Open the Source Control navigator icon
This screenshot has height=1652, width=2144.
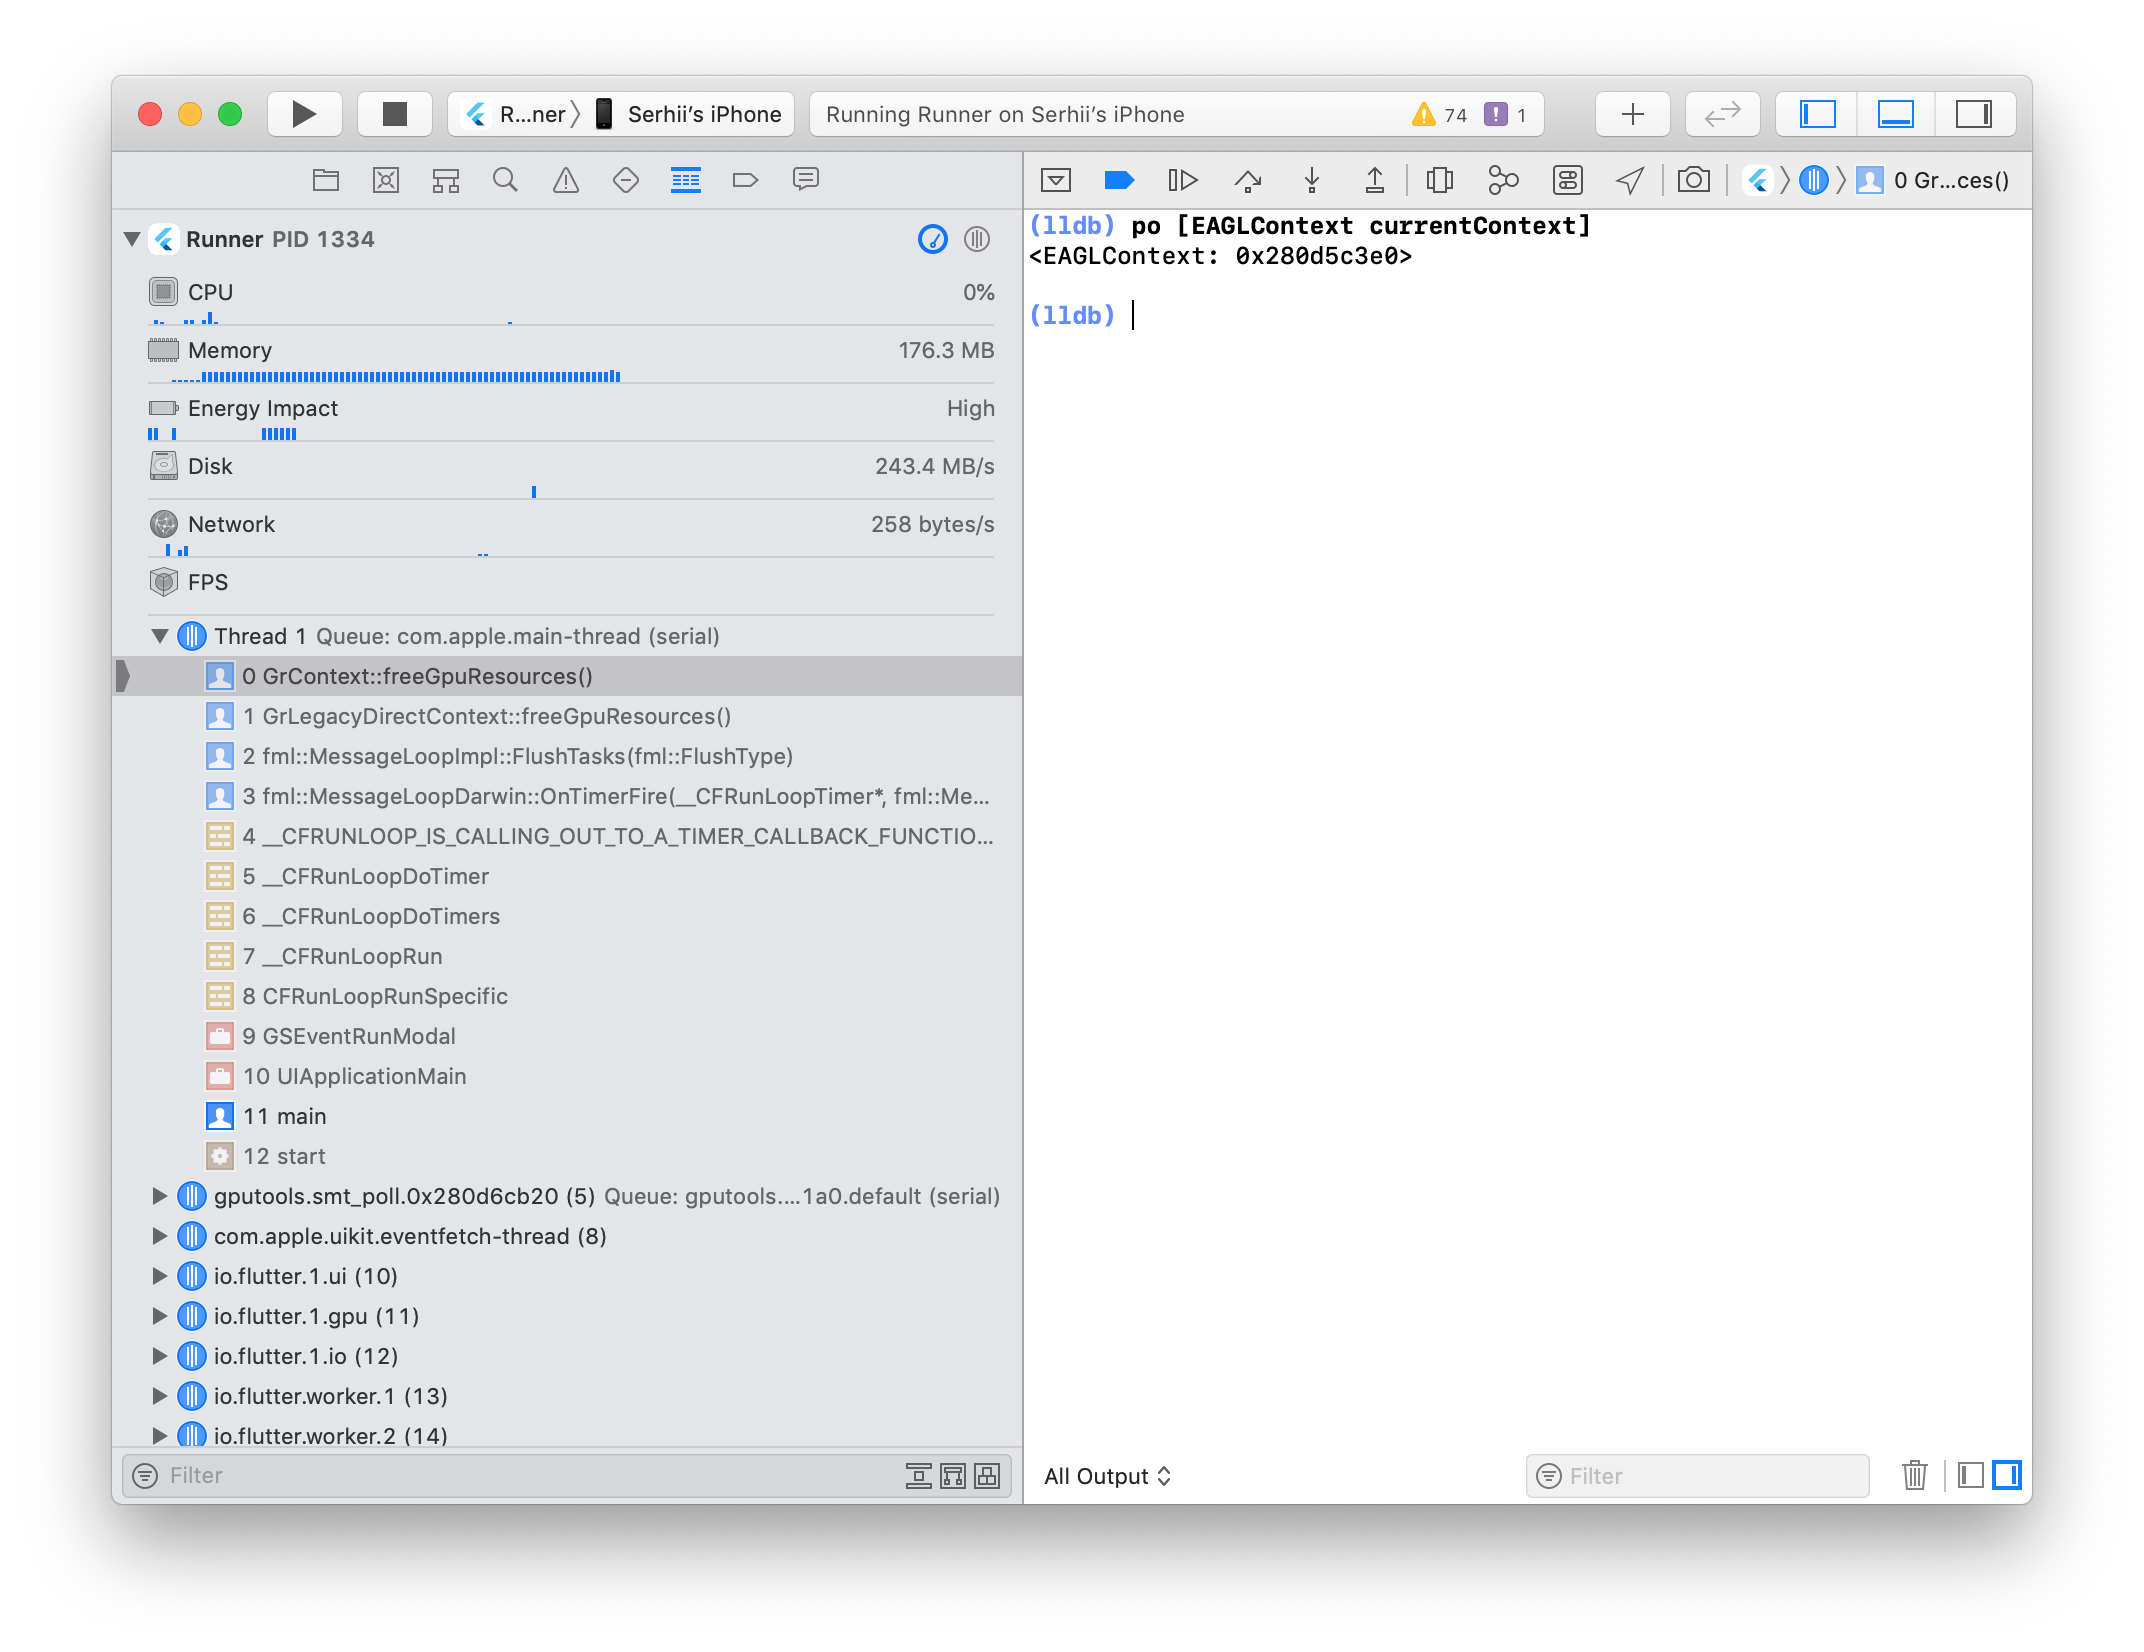pyautogui.click(x=386, y=180)
